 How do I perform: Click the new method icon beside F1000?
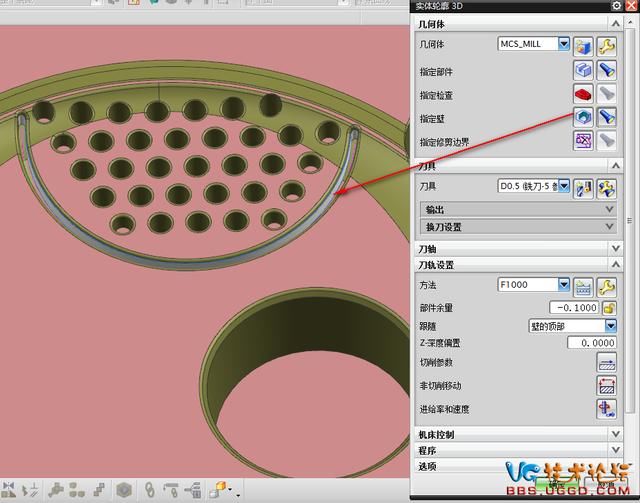[583, 287]
